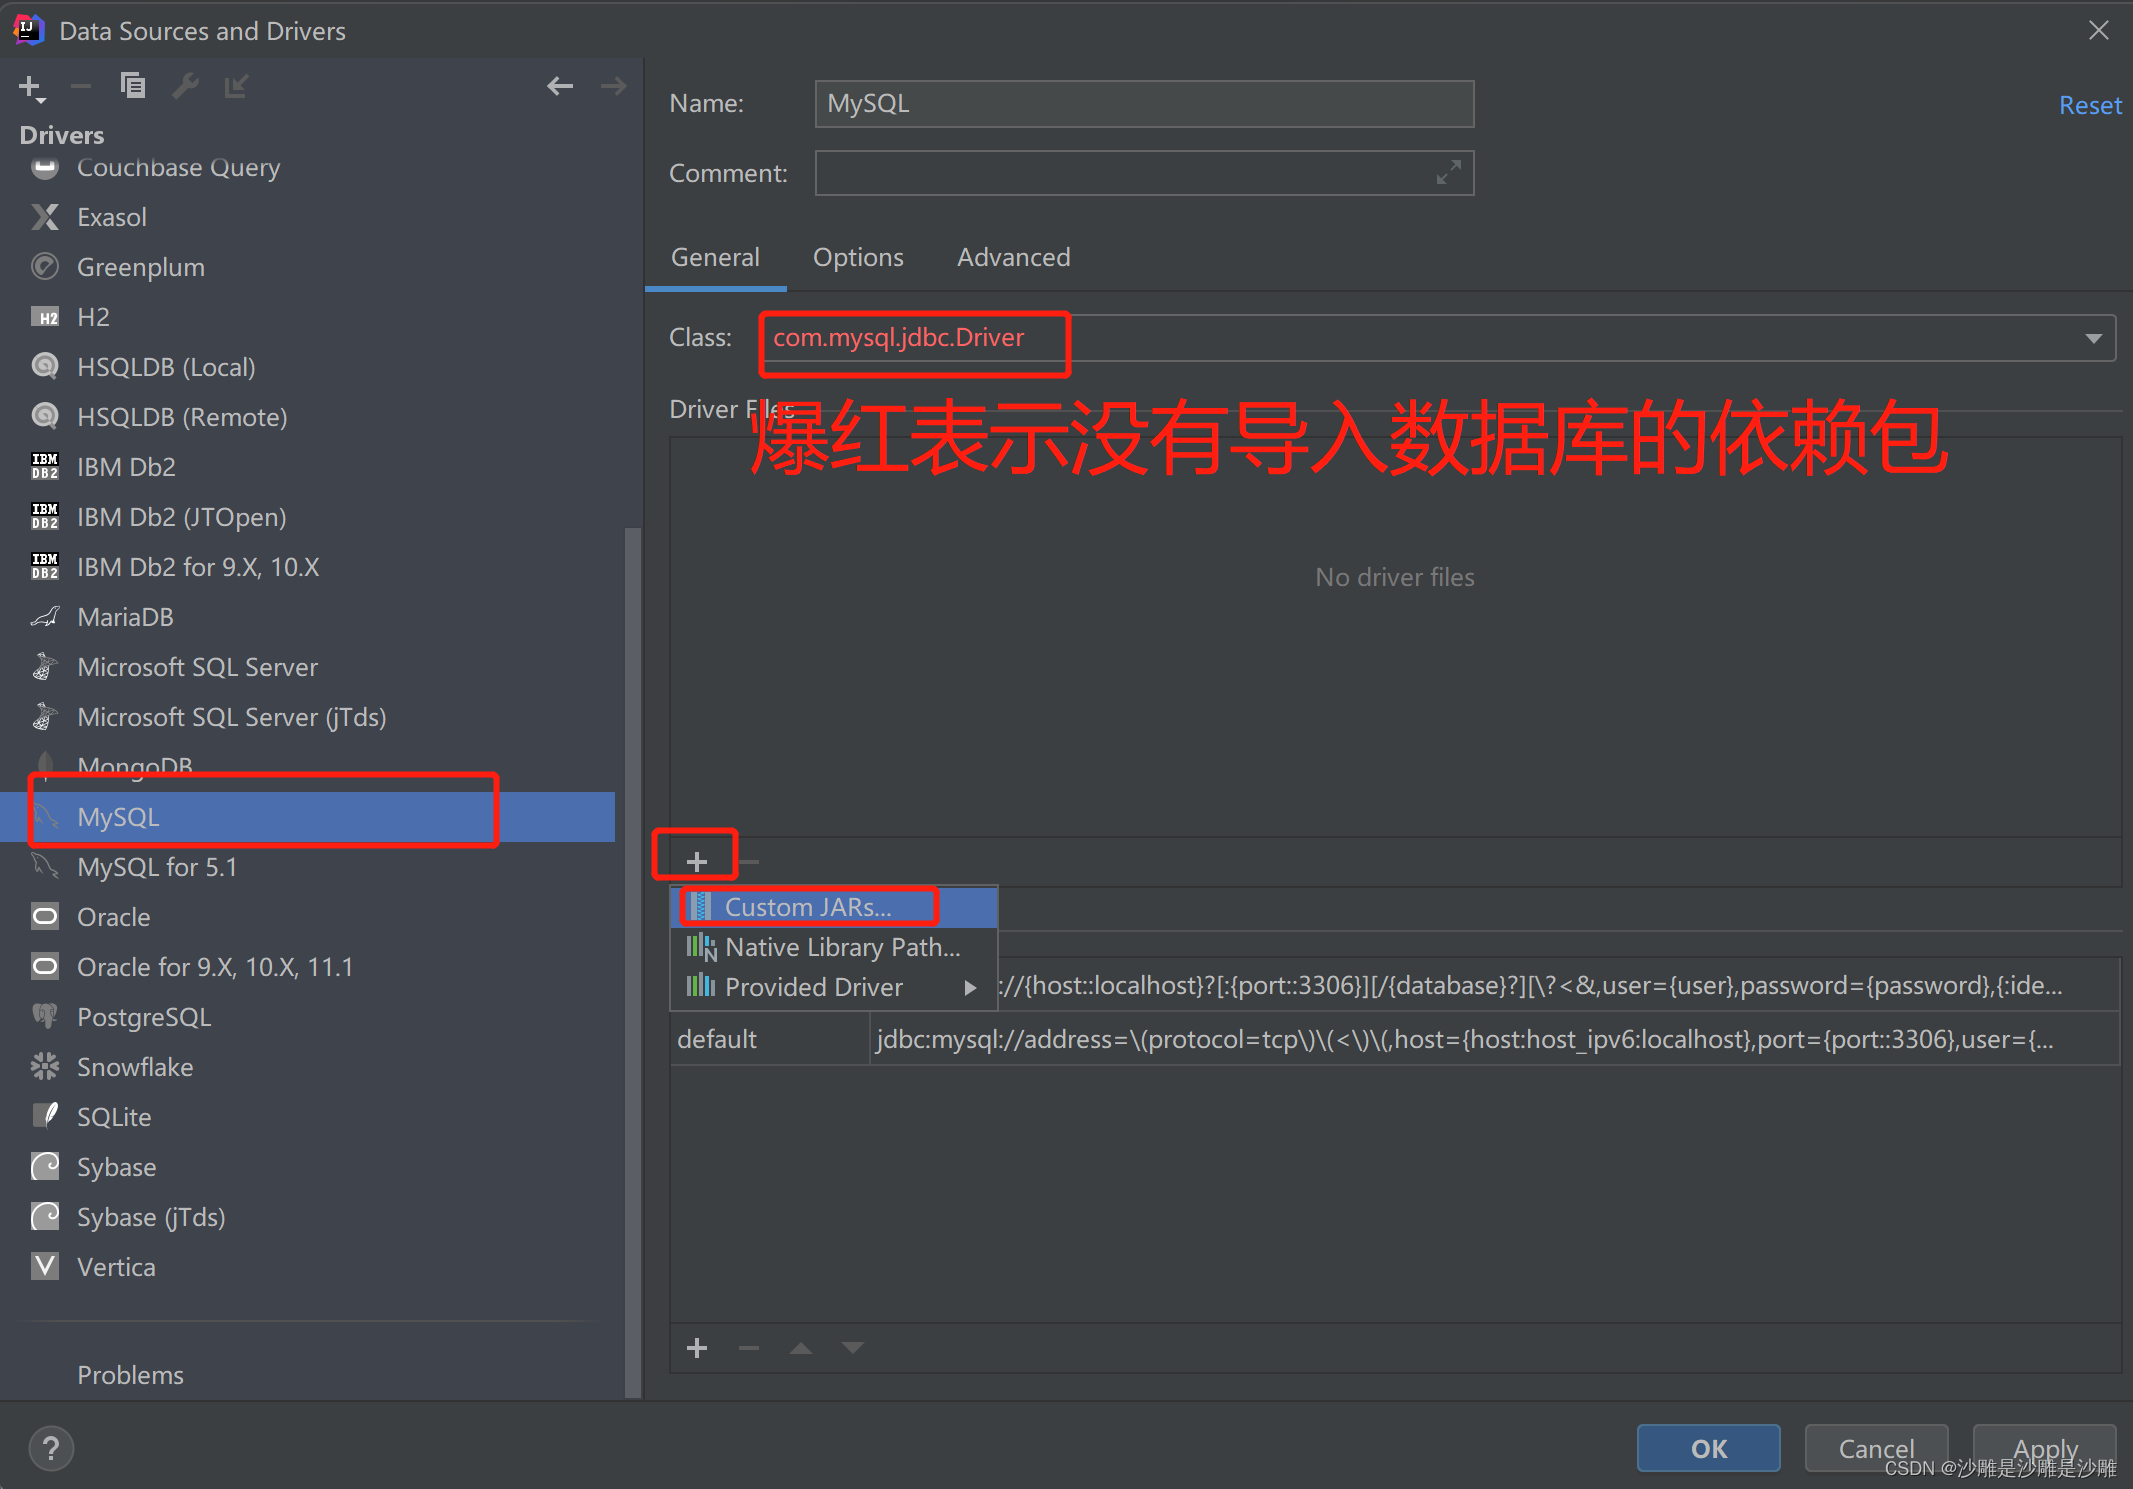Click the make global import arrow icon
The image size is (2133, 1489).
236,87
